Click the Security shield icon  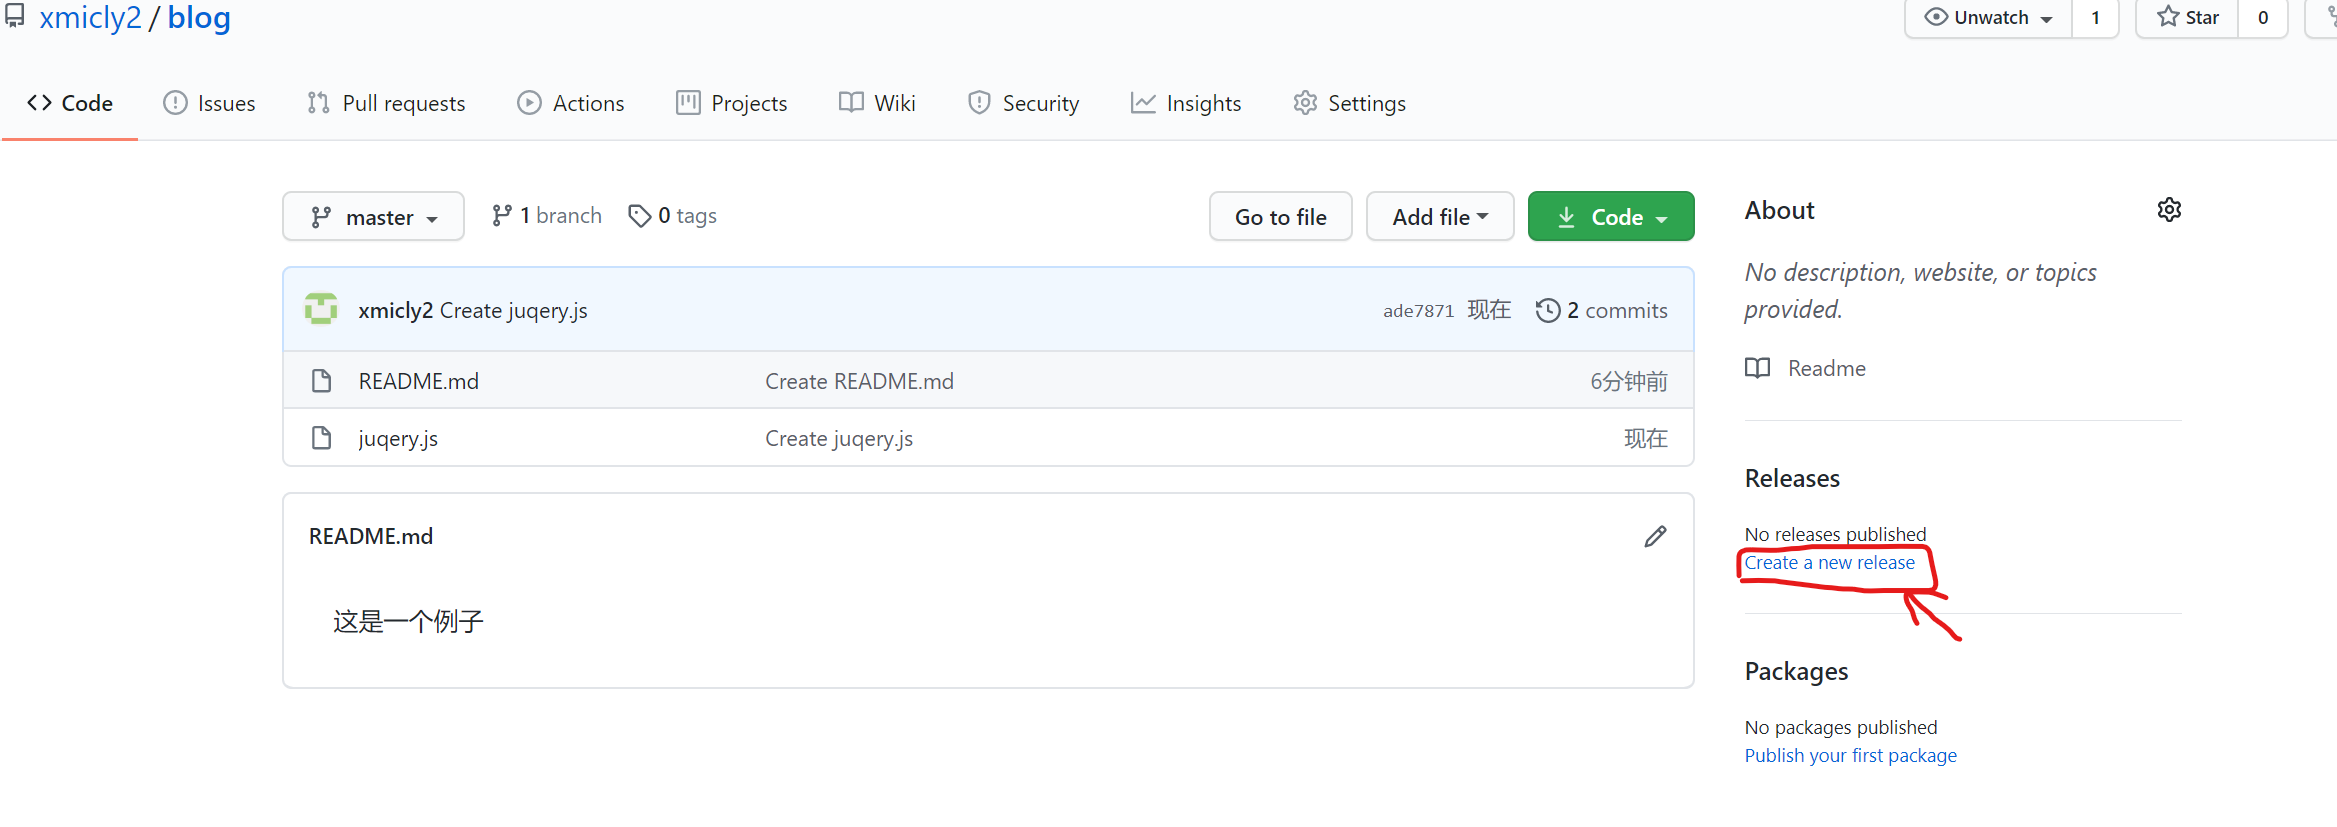[979, 102]
